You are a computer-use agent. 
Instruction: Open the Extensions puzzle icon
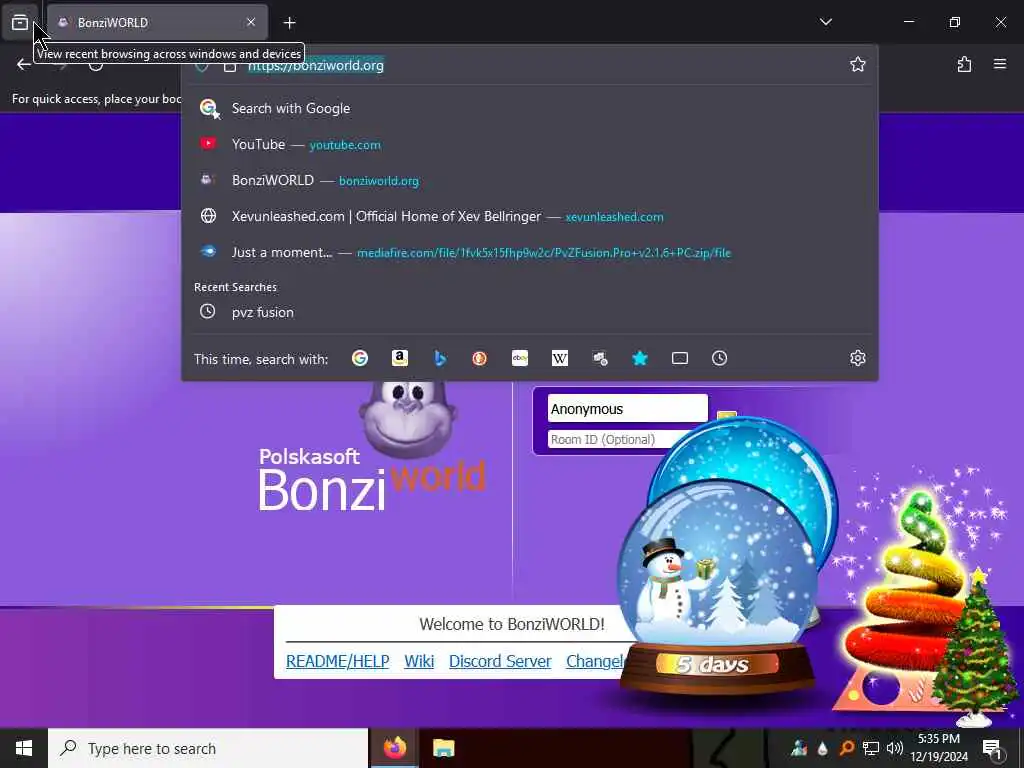click(964, 64)
